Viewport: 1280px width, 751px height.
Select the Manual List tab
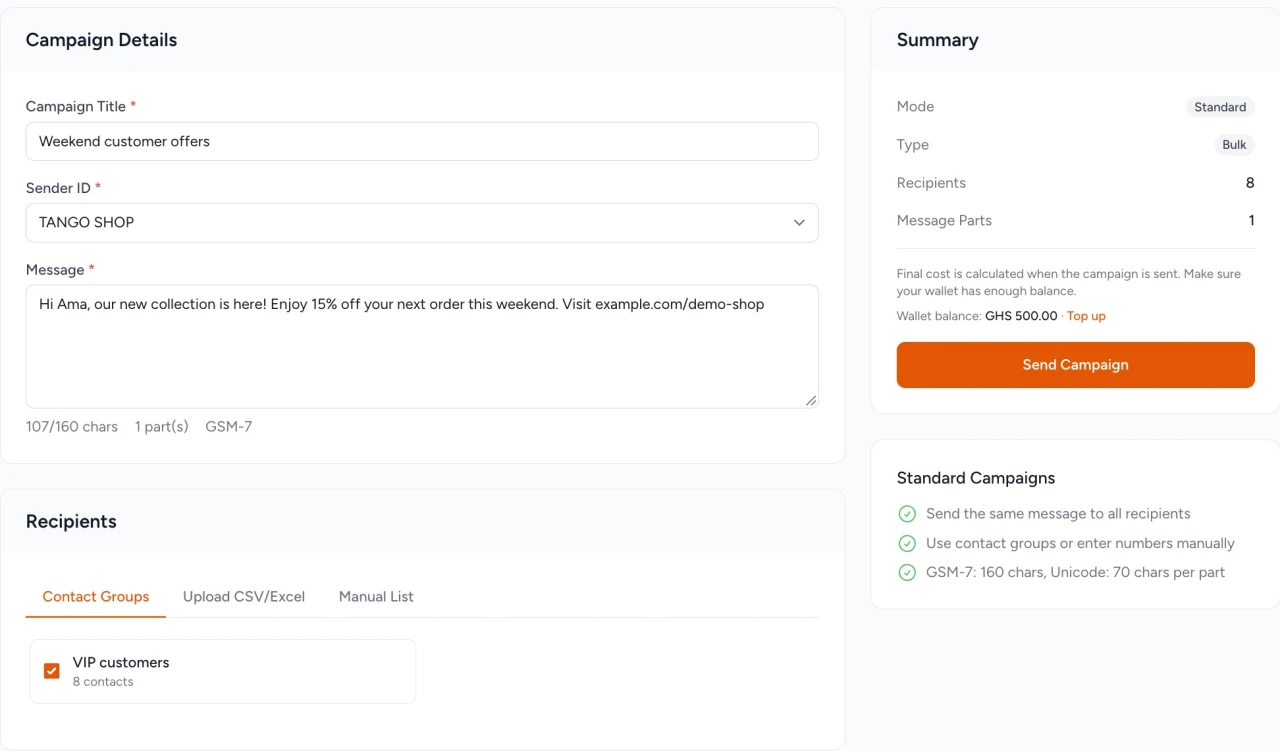(x=376, y=597)
